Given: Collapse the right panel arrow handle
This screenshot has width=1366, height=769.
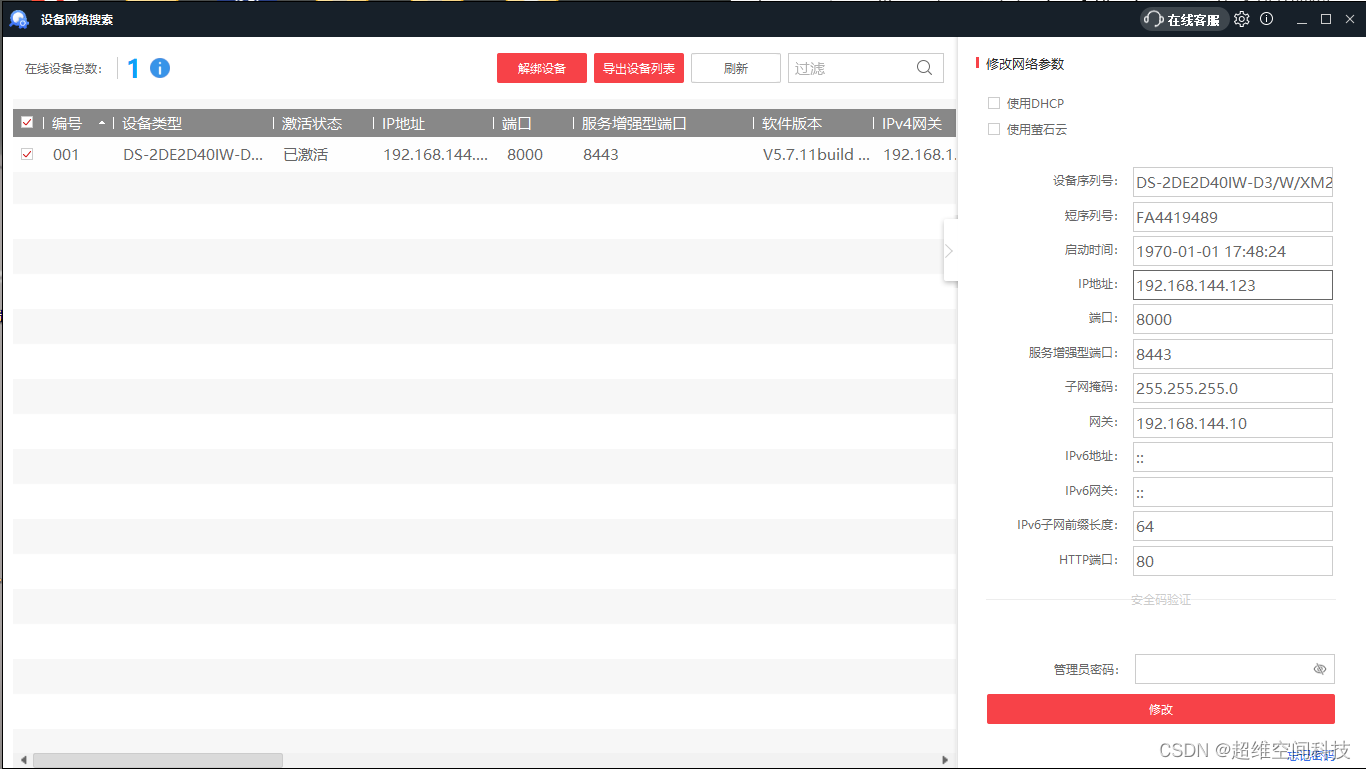Looking at the screenshot, I should pyautogui.click(x=950, y=251).
